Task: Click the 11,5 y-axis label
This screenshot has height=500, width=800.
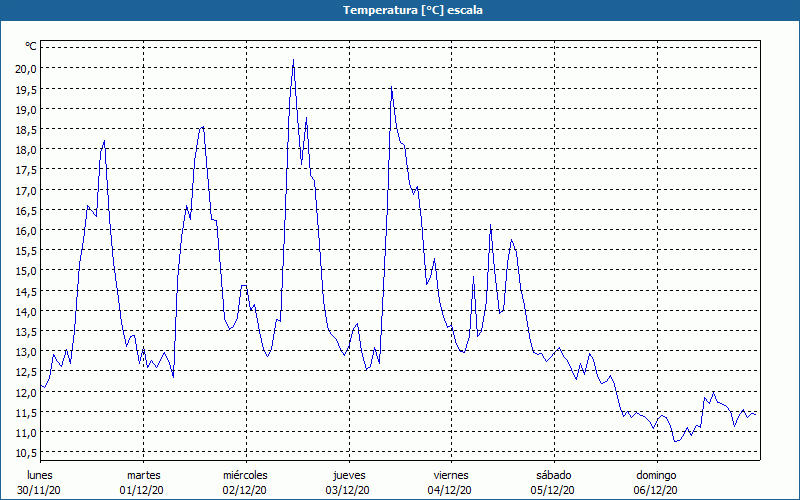Action: pos(26,412)
